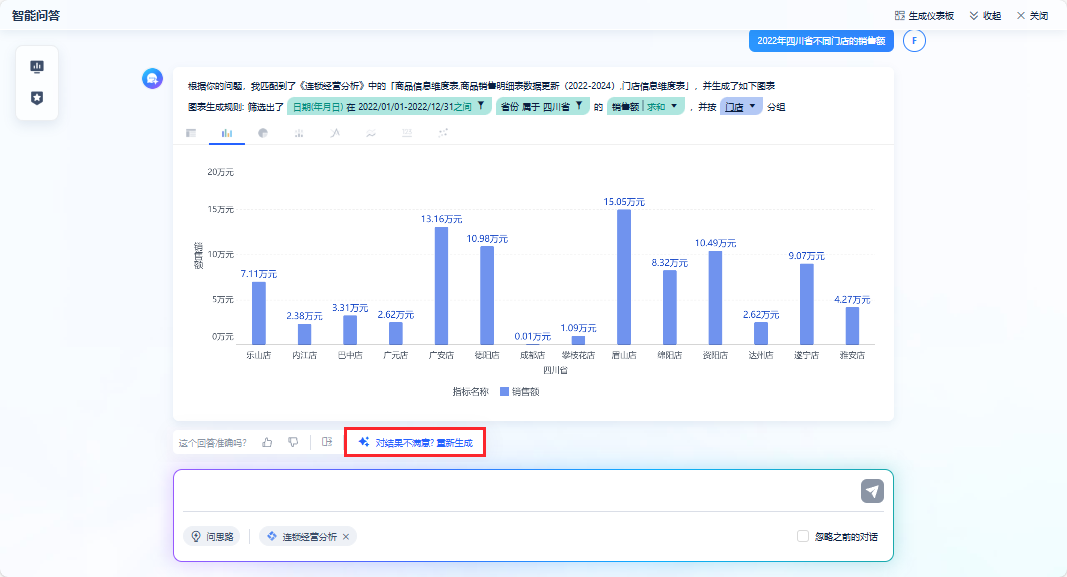Click the thumbs down feedback icon
The image size is (1067, 577).
[x=293, y=442]
